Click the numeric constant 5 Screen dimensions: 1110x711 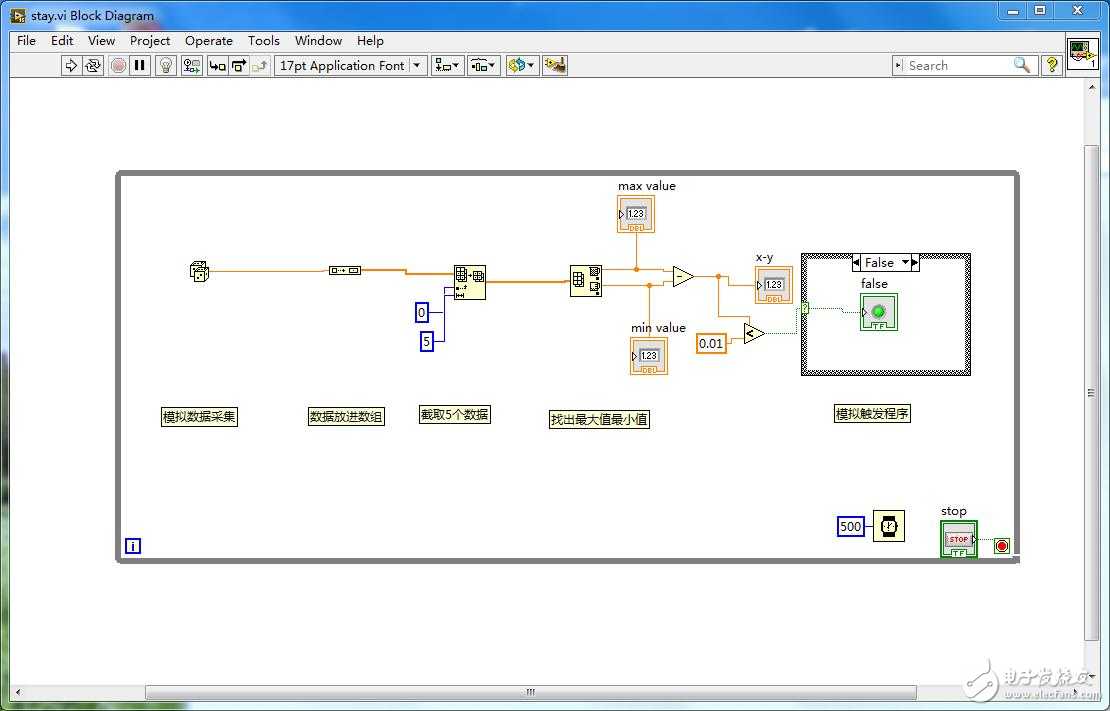click(x=426, y=341)
